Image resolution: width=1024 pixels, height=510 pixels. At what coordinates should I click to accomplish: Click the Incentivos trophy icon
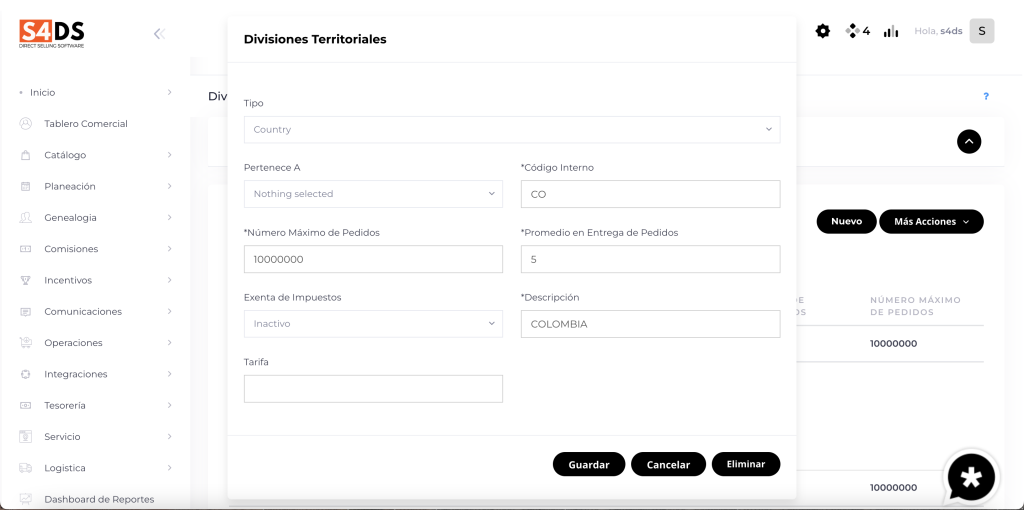pyautogui.click(x=26, y=280)
